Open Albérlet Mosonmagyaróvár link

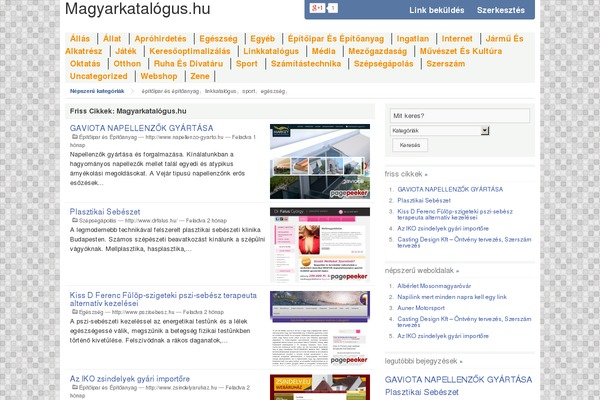(x=434, y=286)
